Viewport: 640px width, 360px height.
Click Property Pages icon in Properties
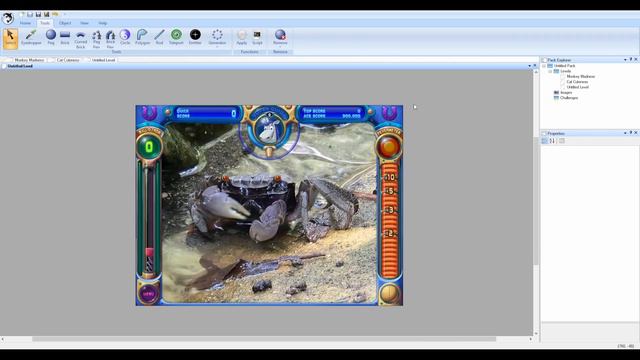[x=562, y=141]
